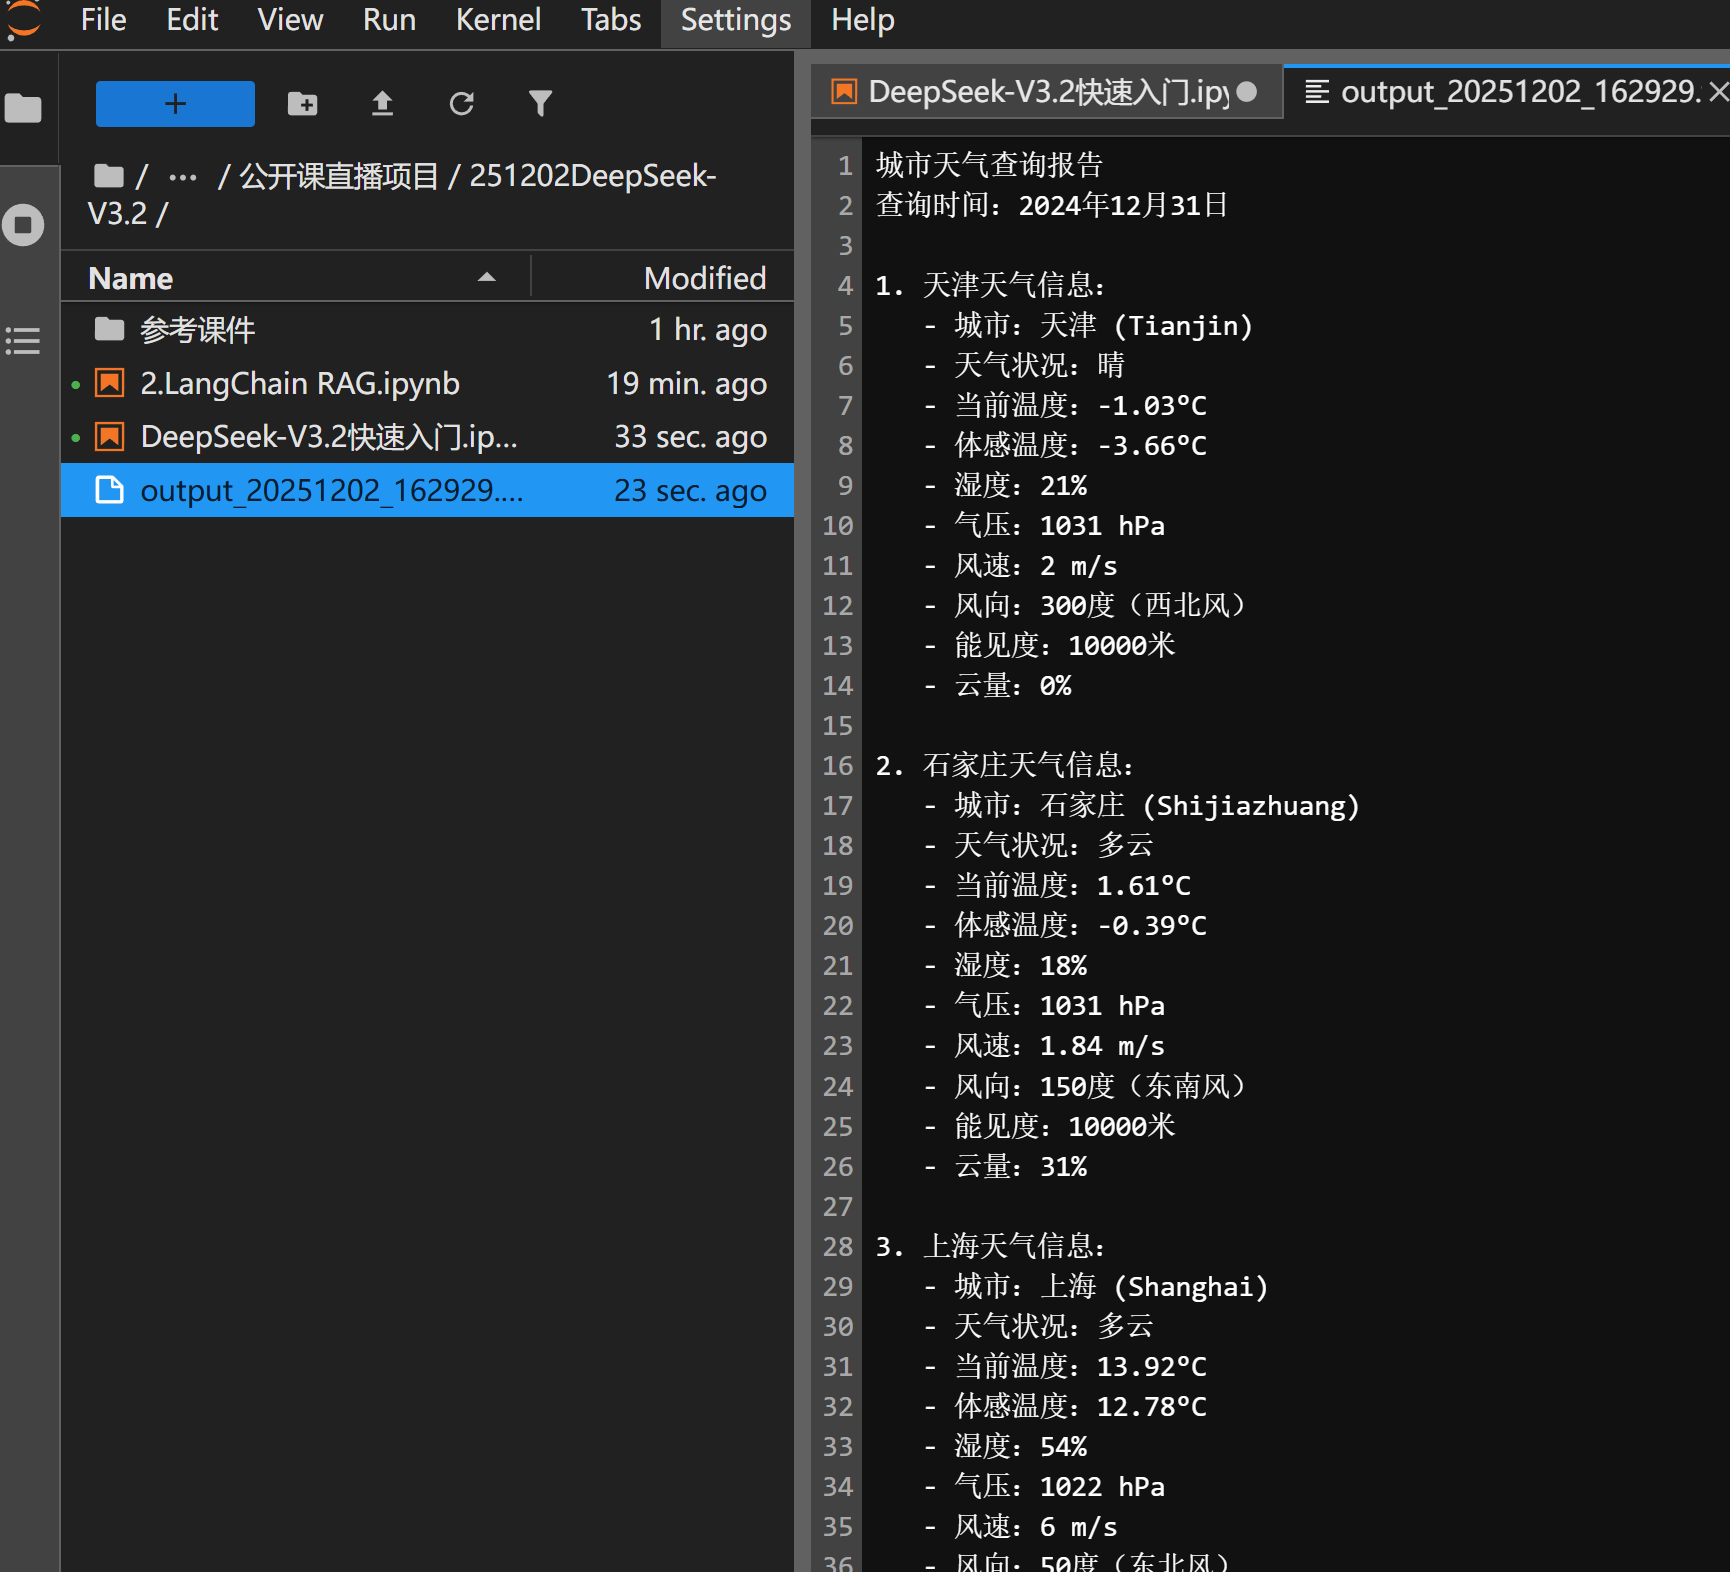The width and height of the screenshot is (1730, 1572).
Task: Navigate to the 公开课直播项目 breadcrumb
Action: pyautogui.click(x=339, y=177)
